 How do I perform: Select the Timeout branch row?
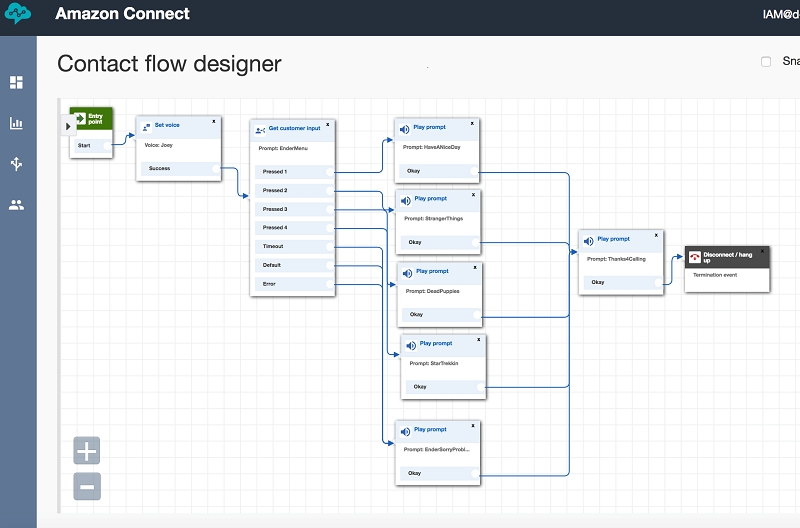click(294, 246)
